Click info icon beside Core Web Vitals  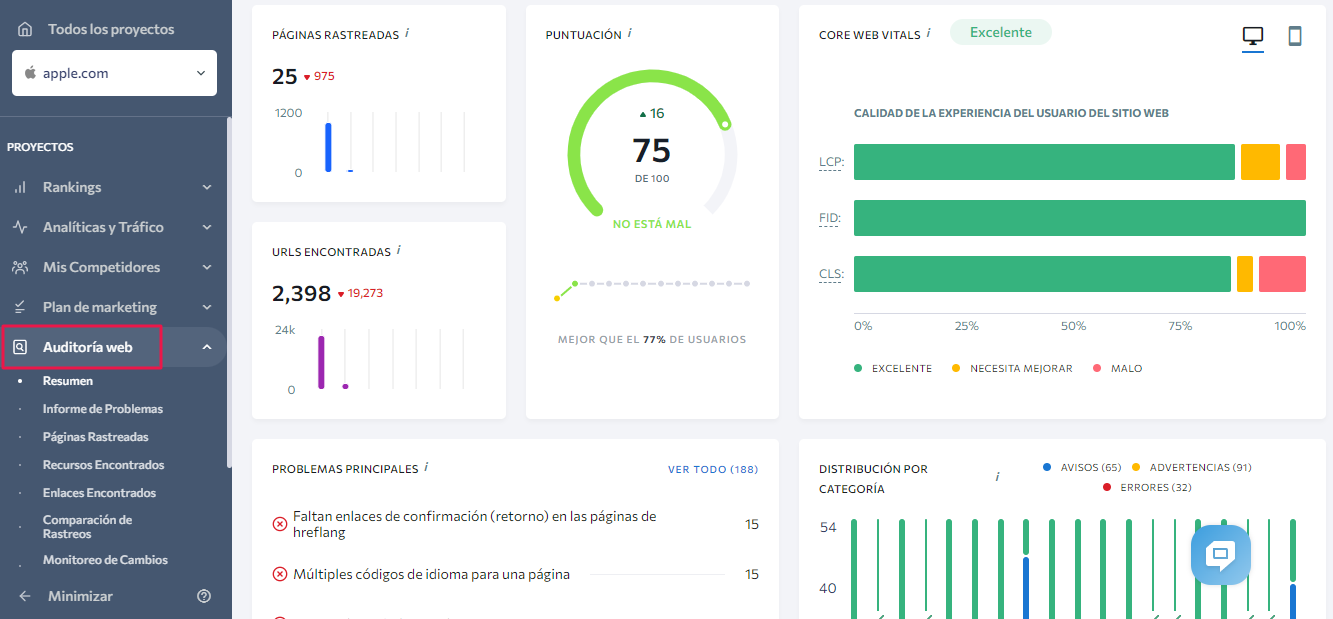click(928, 33)
